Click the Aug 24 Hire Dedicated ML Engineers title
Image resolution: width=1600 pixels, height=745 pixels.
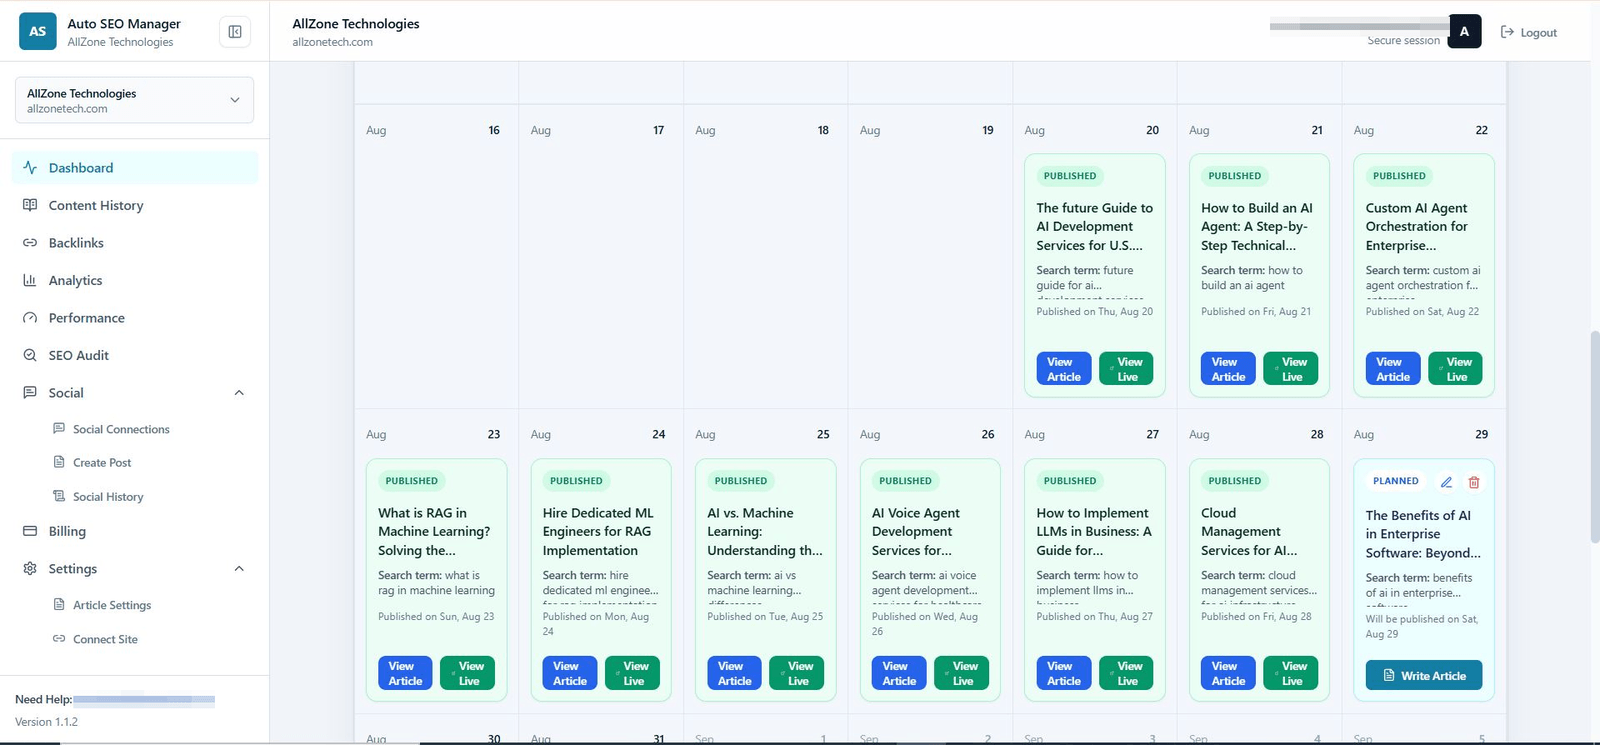598,531
